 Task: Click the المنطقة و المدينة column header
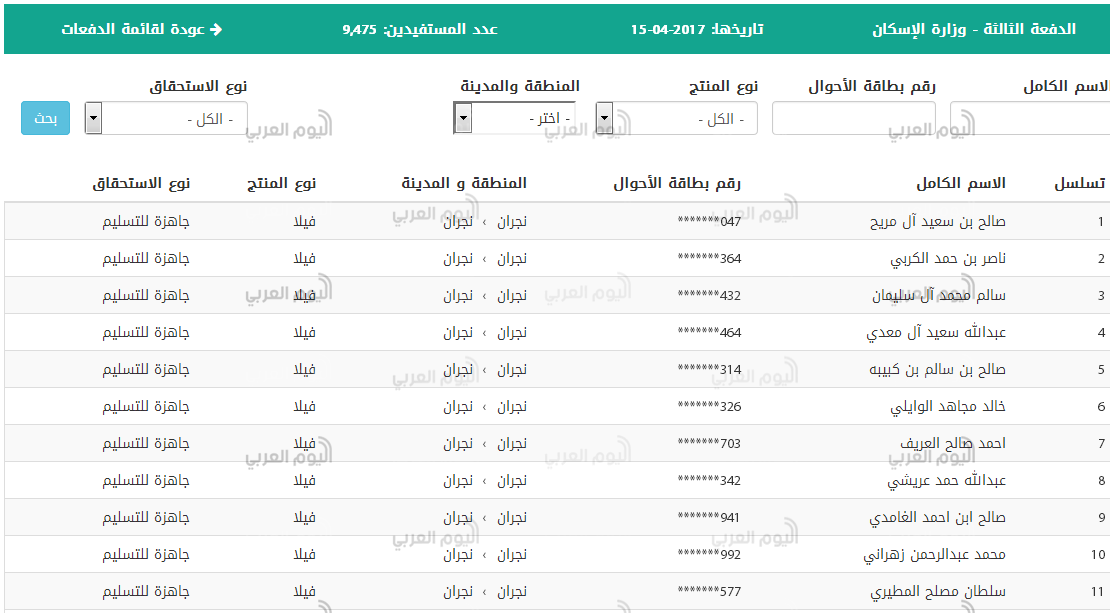click(x=464, y=184)
